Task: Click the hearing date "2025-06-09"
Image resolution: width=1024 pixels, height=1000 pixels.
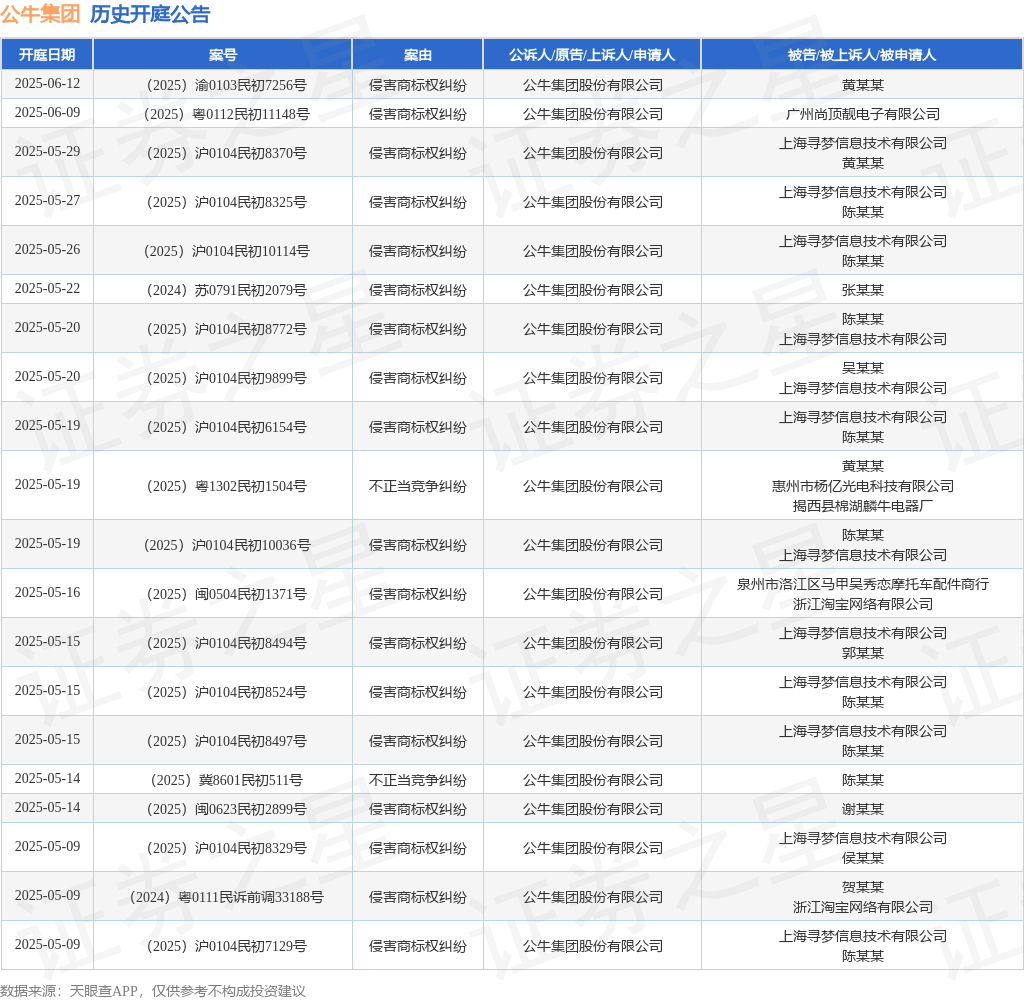Action: point(47,112)
